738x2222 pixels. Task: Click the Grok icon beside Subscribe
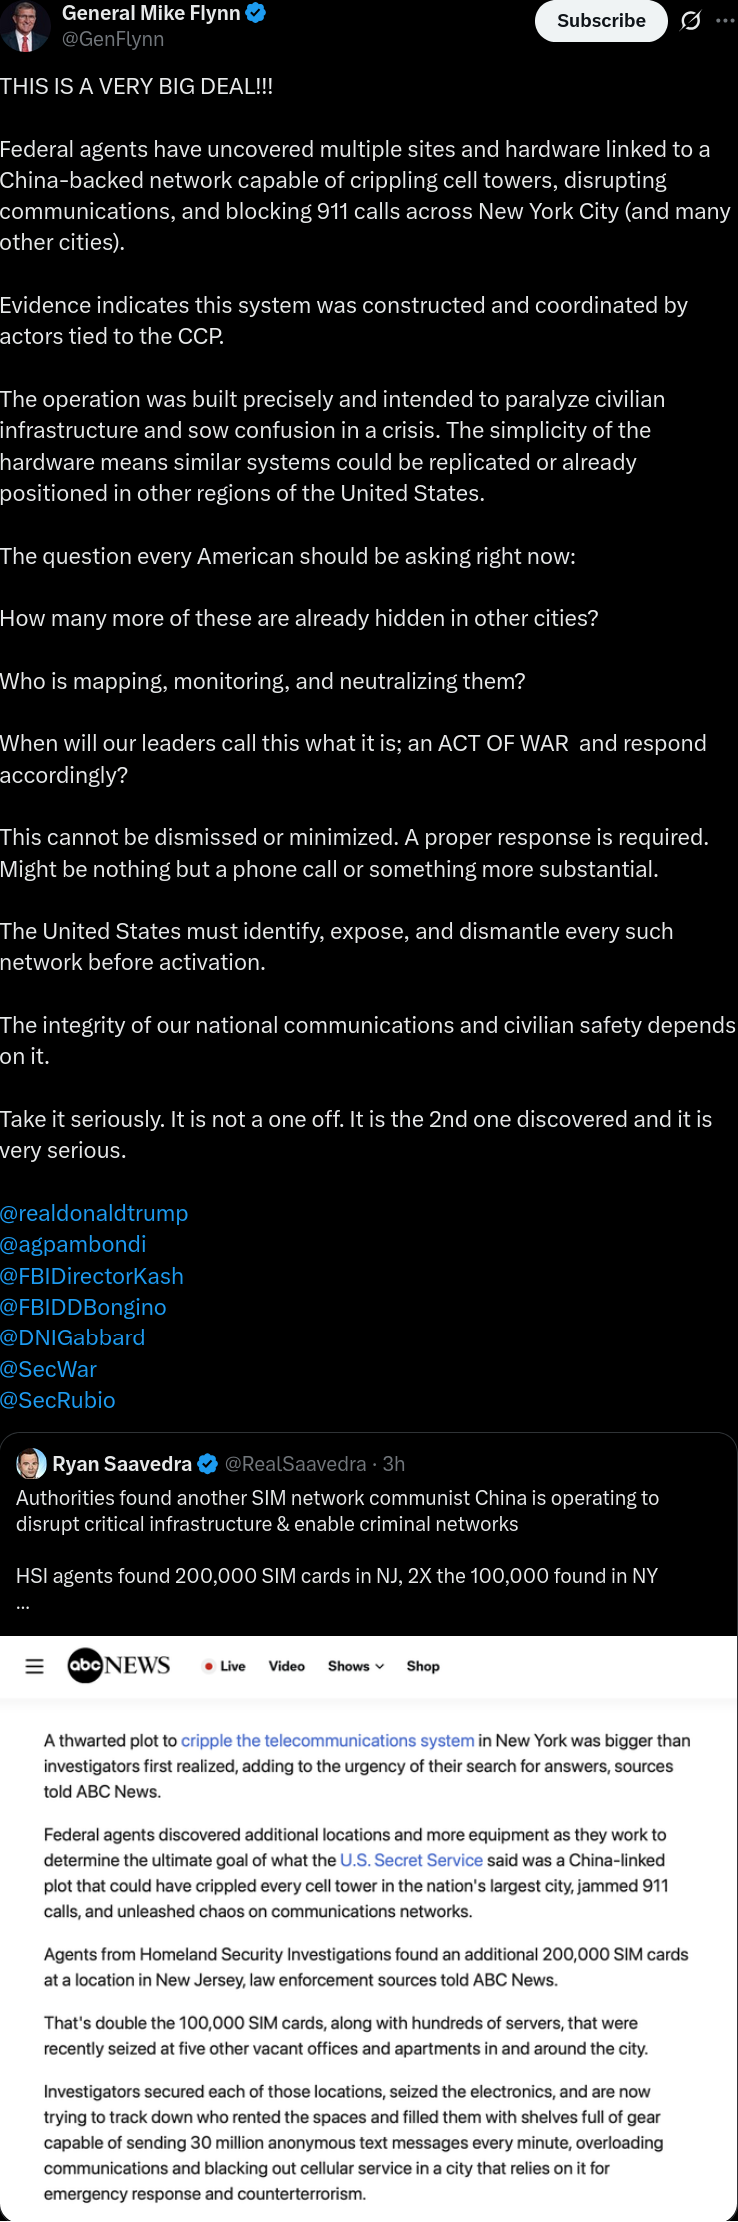(x=690, y=21)
